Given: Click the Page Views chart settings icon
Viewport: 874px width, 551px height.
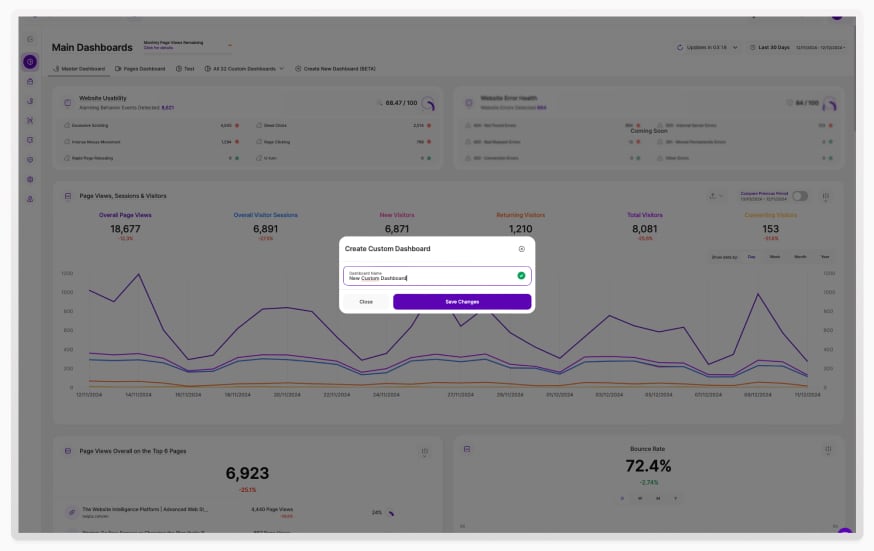Looking at the screenshot, I should [x=826, y=196].
